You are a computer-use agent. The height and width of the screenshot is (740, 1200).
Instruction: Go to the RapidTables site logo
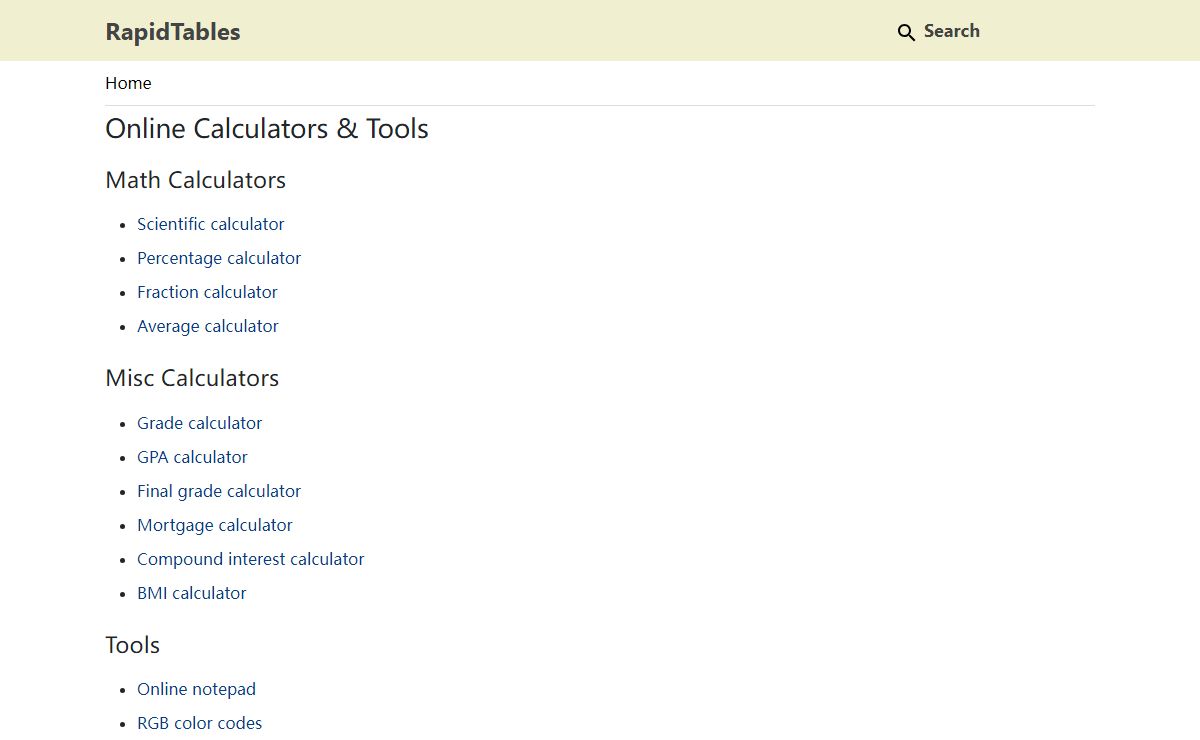pyautogui.click(x=173, y=31)
